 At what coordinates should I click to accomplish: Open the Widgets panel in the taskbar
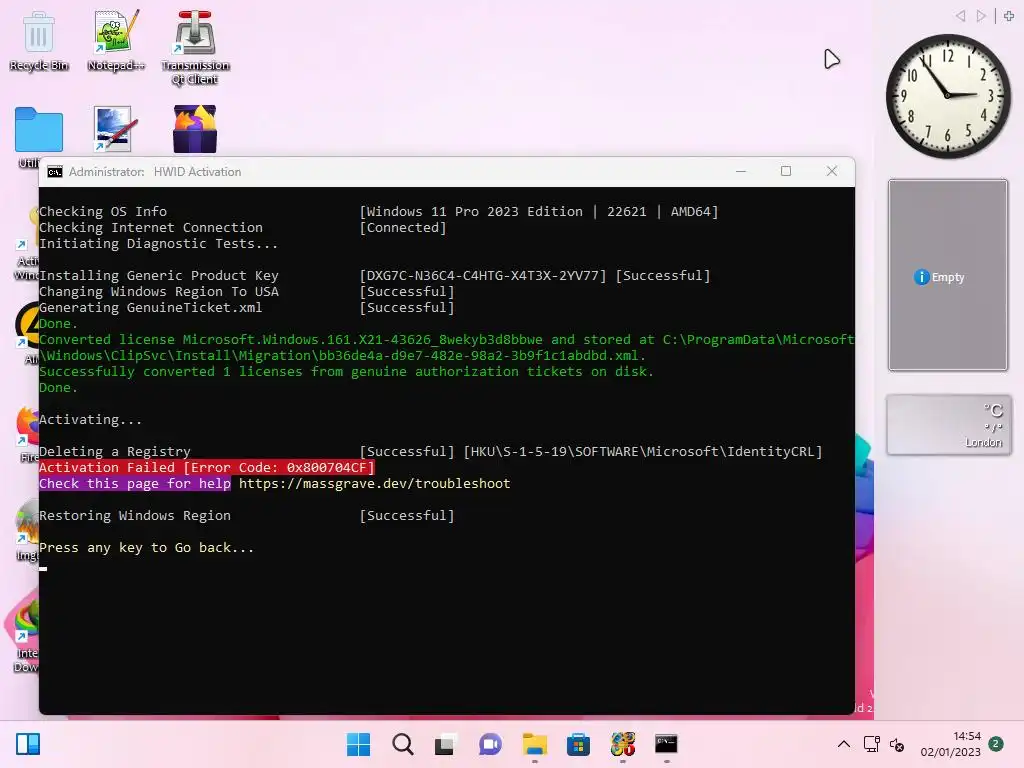28,744
